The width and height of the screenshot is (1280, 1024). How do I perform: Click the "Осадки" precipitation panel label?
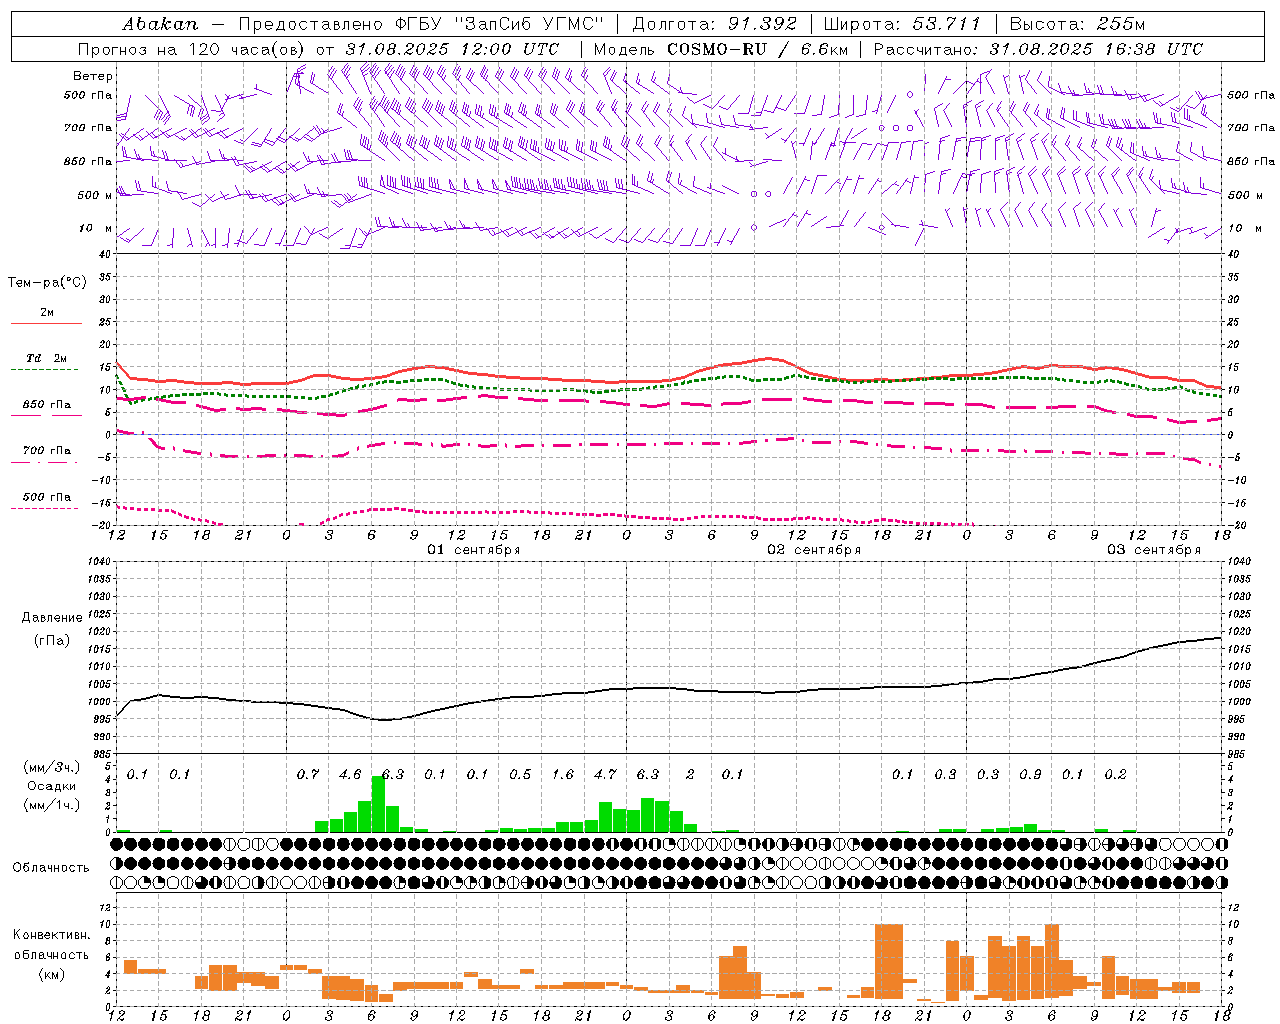coord(51,786)
